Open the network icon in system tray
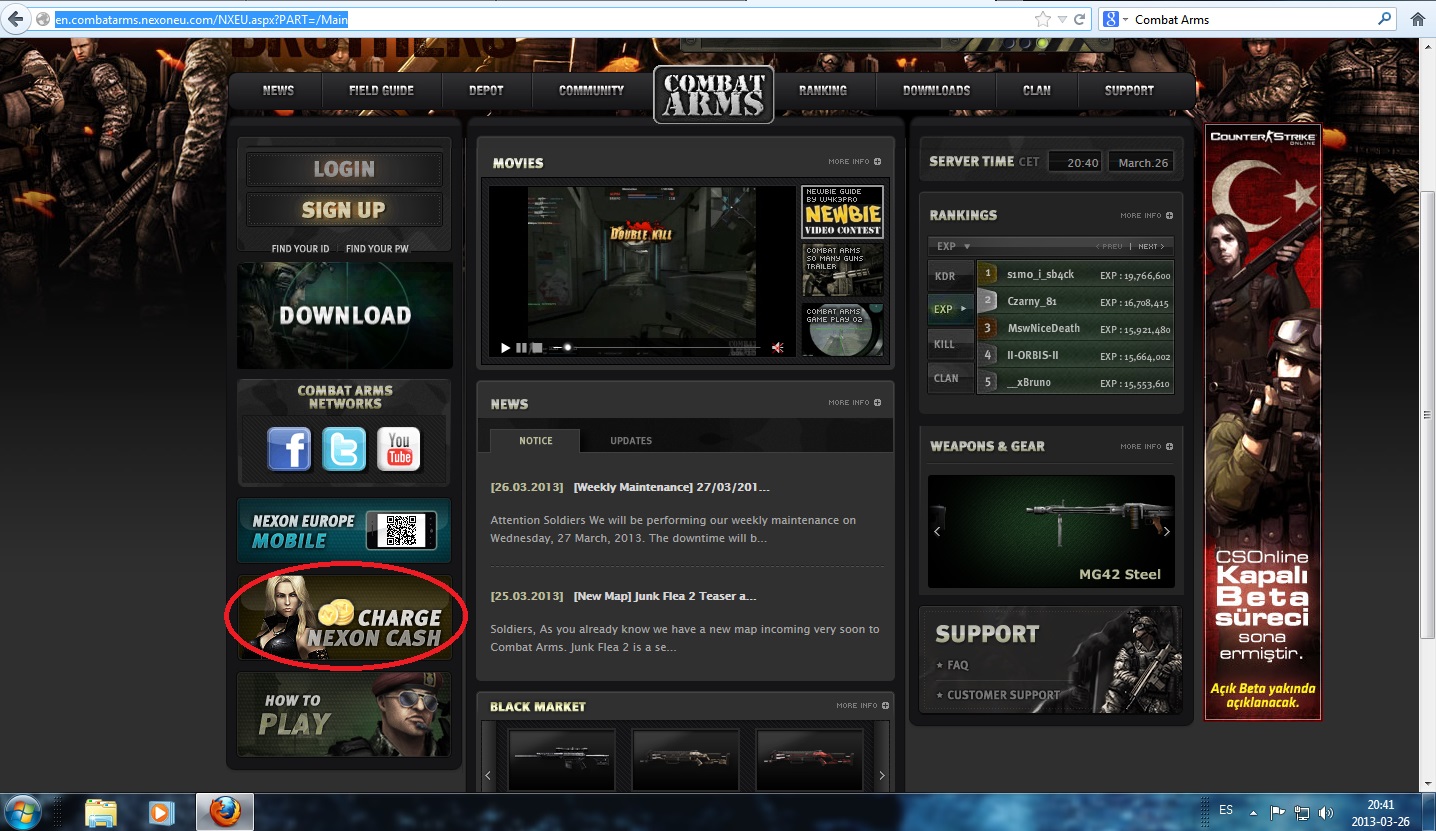The height and width of the screenshot is (831, 1436). tap(1302, 812)
